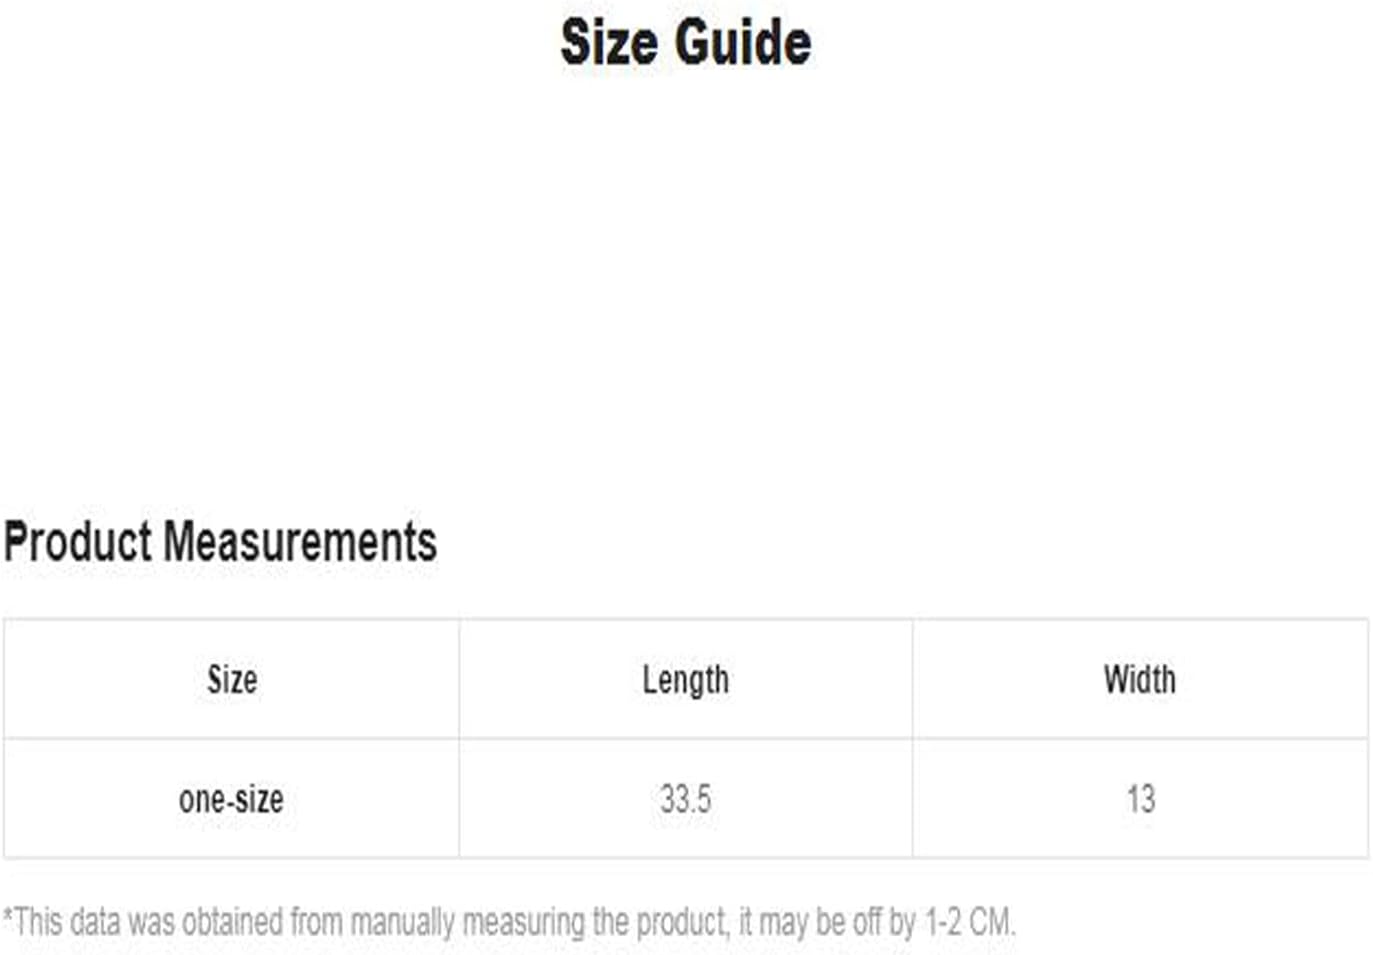
Task: Click the word Guide in the title
Action: [741, 43]
